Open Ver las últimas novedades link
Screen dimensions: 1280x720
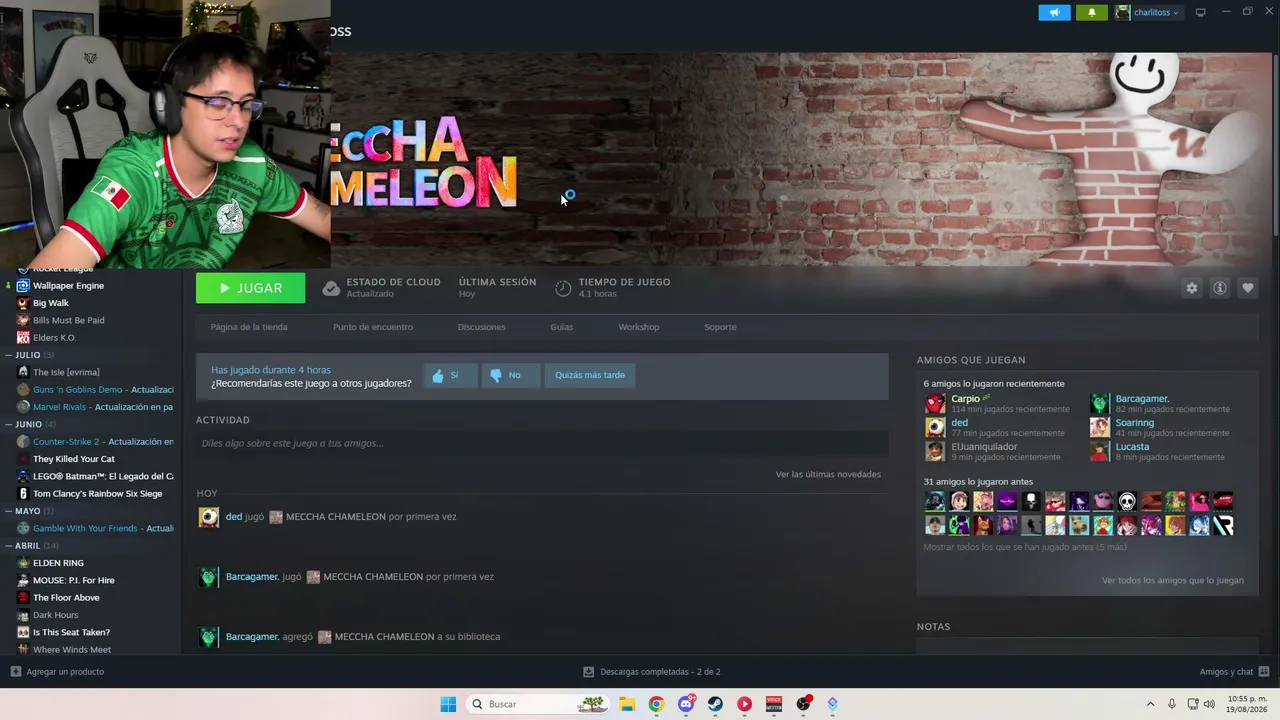coord(828,474)
